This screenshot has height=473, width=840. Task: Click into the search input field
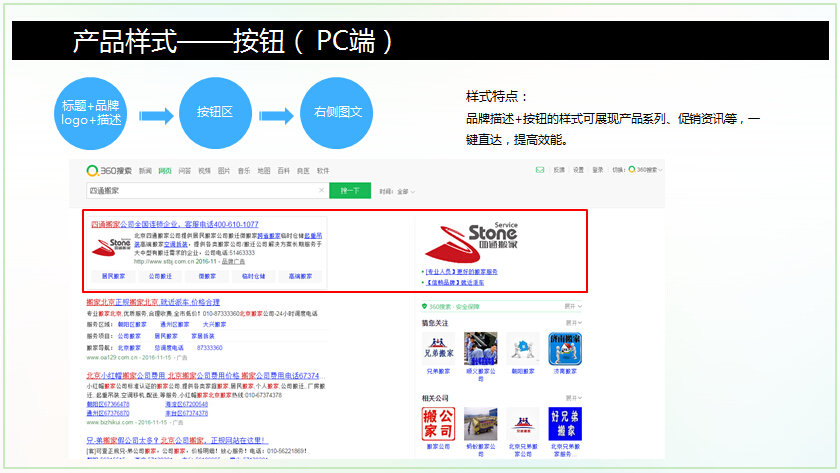click(200, 190)
